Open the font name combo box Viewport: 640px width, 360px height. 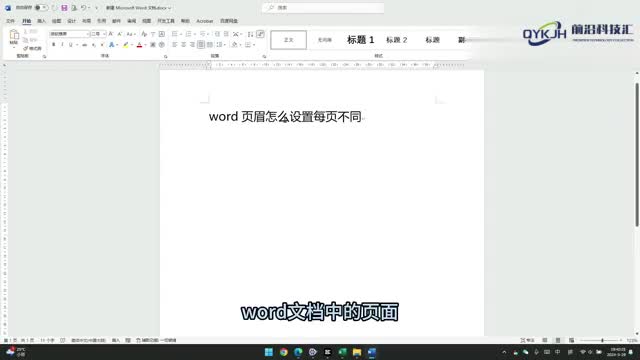[69, 34]
